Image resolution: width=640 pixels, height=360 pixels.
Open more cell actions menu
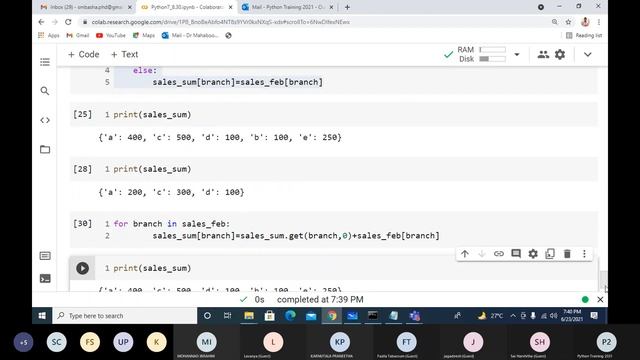coord(584,254)
